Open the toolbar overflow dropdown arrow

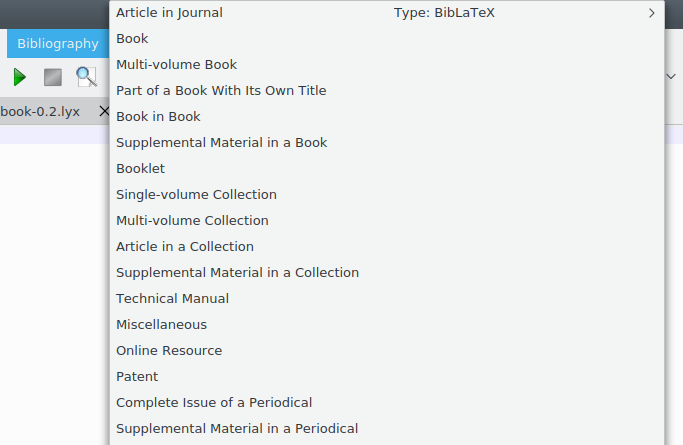[x=671, y=77]
